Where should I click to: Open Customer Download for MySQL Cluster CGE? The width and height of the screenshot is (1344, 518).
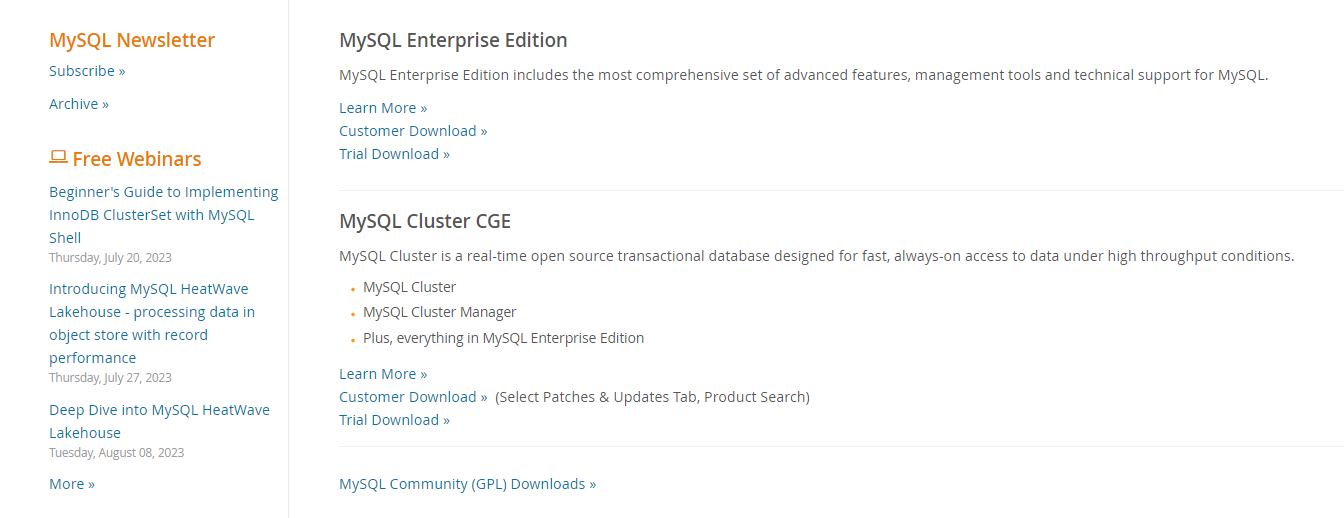click(413, 397)
